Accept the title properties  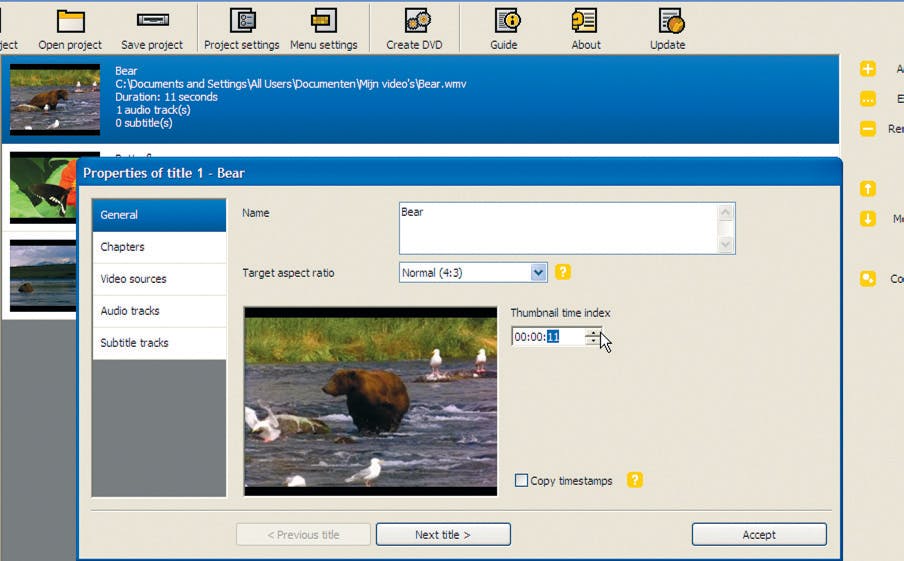759,534
